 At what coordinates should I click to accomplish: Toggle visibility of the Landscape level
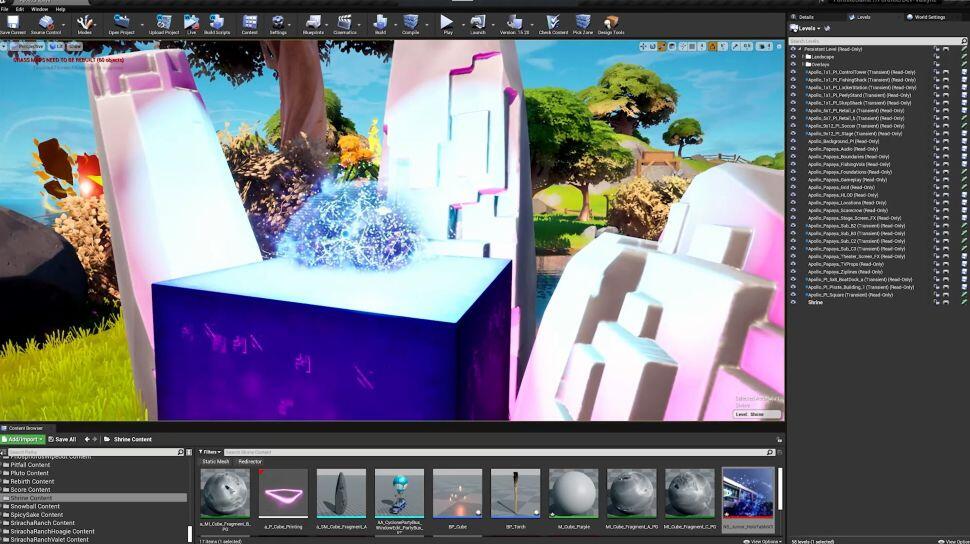(x=794, y=57)
